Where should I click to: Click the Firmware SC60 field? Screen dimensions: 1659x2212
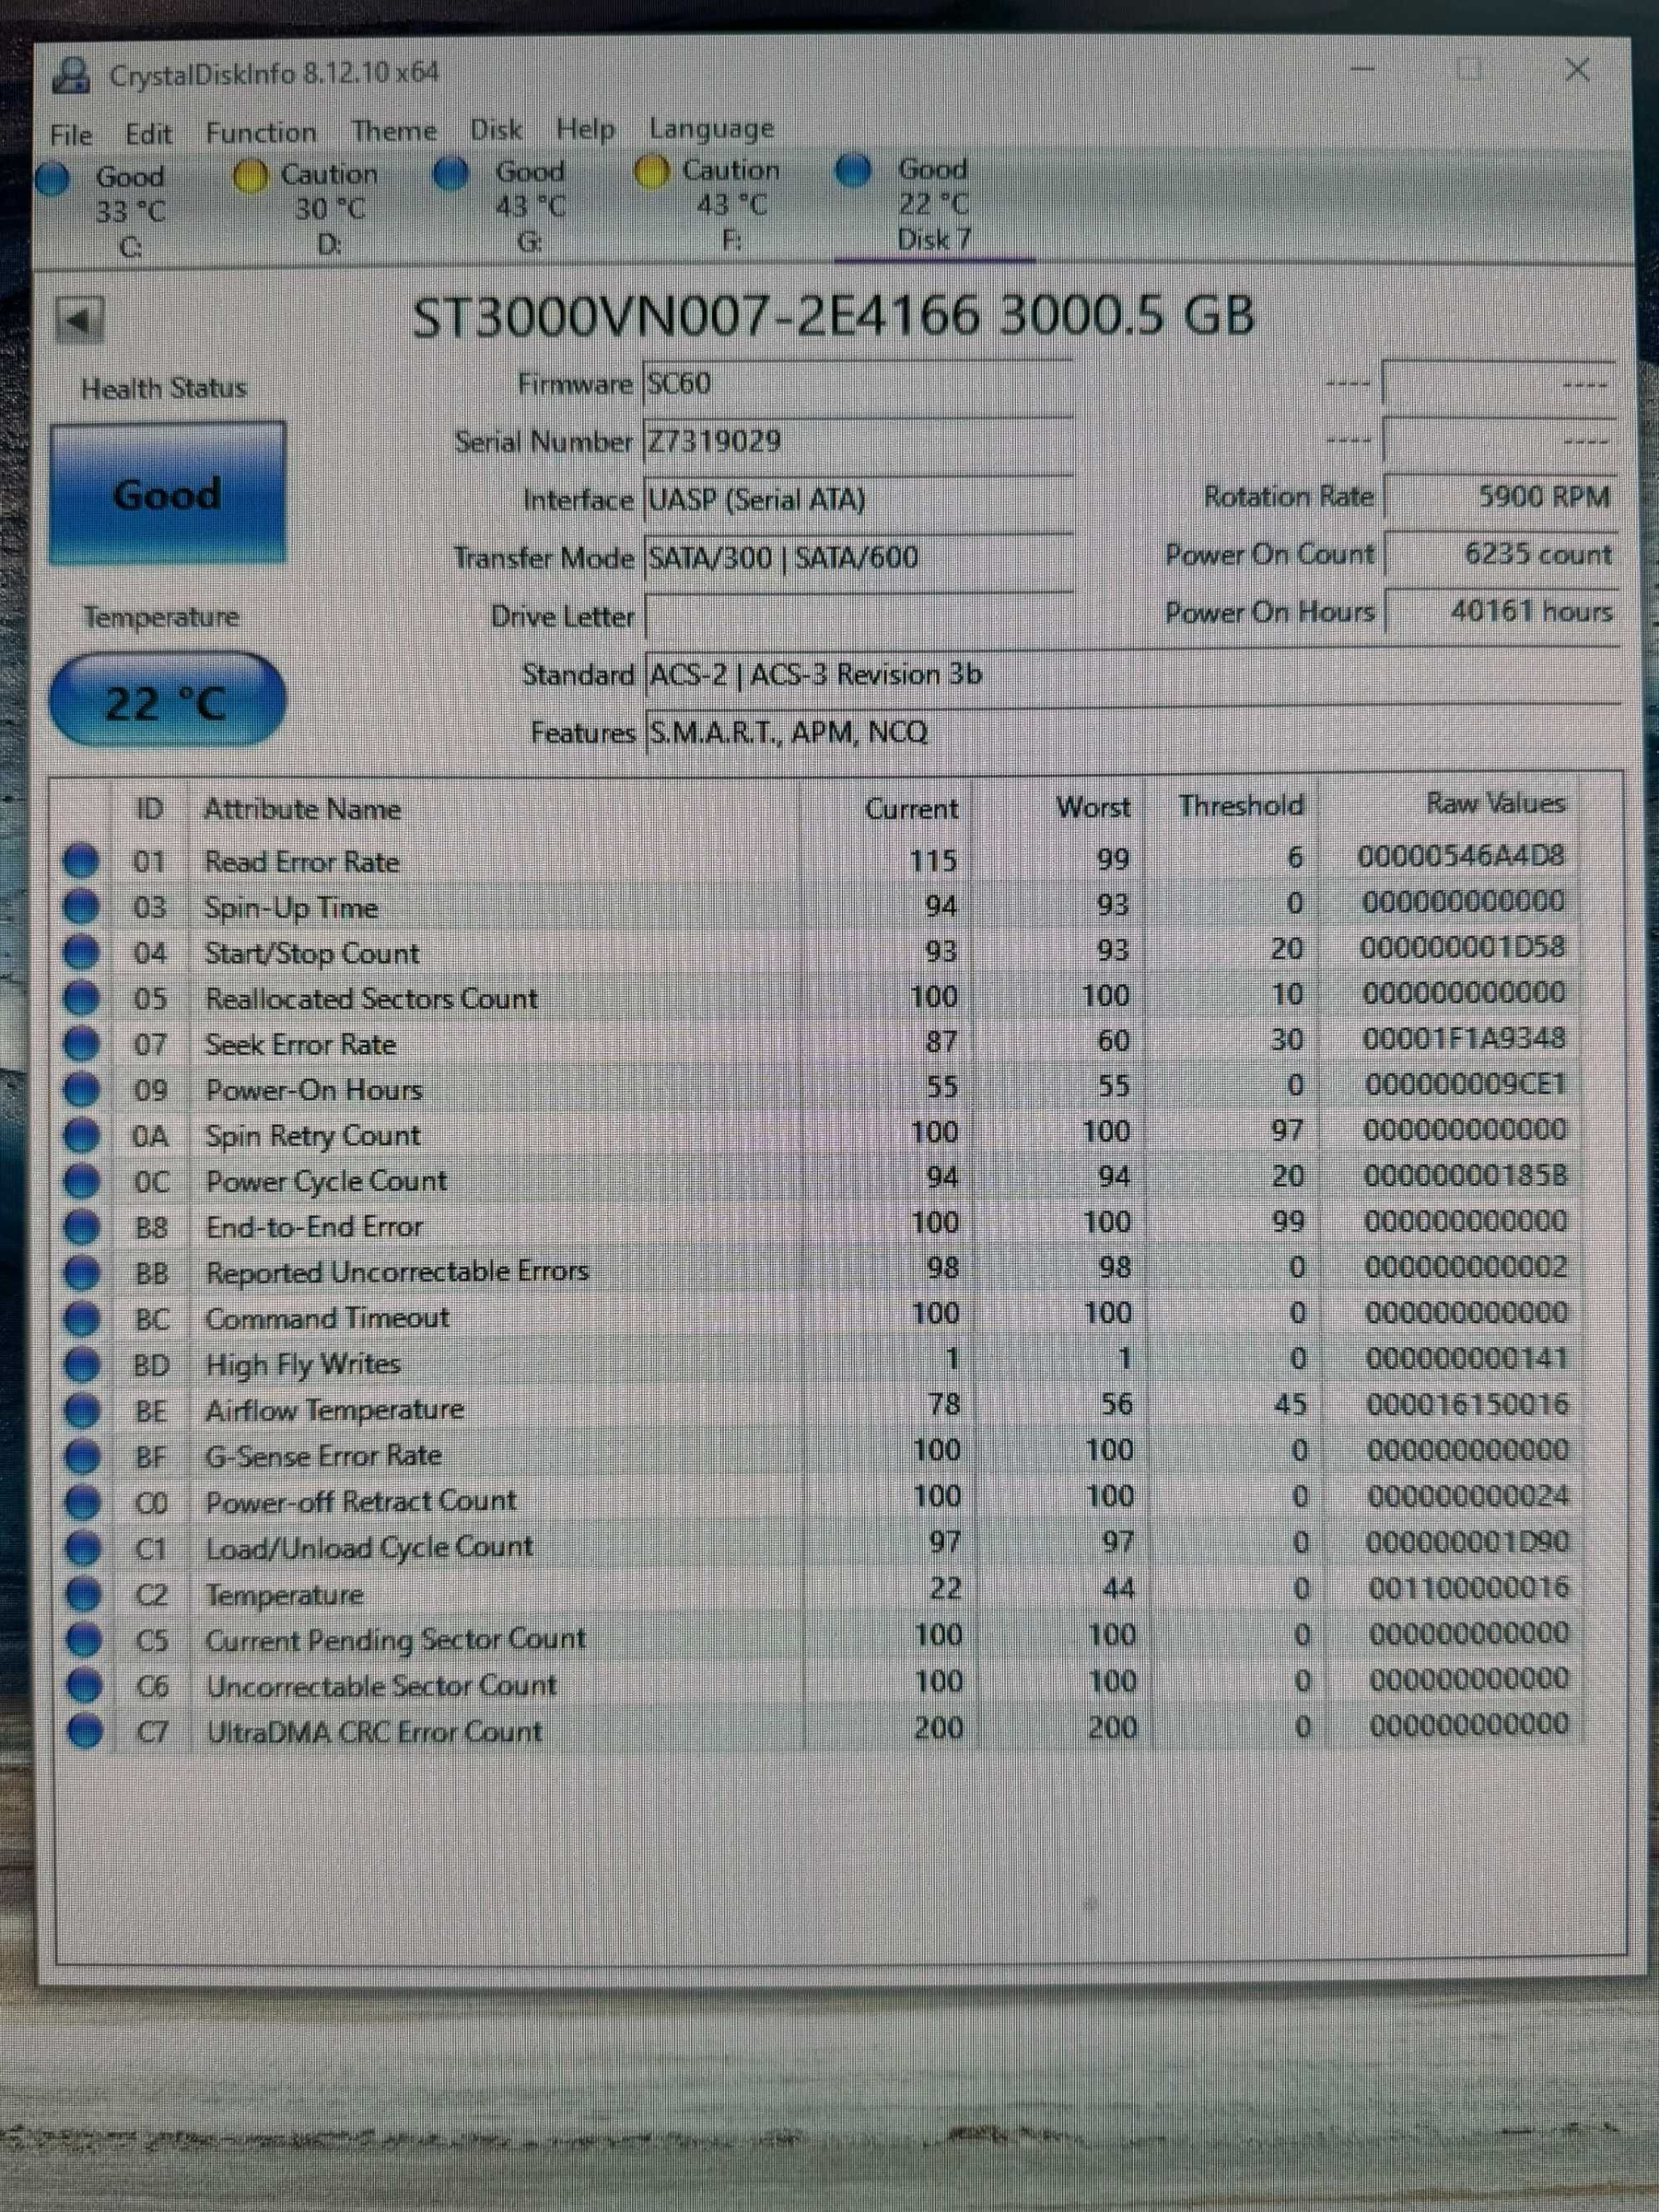point(858,384)
